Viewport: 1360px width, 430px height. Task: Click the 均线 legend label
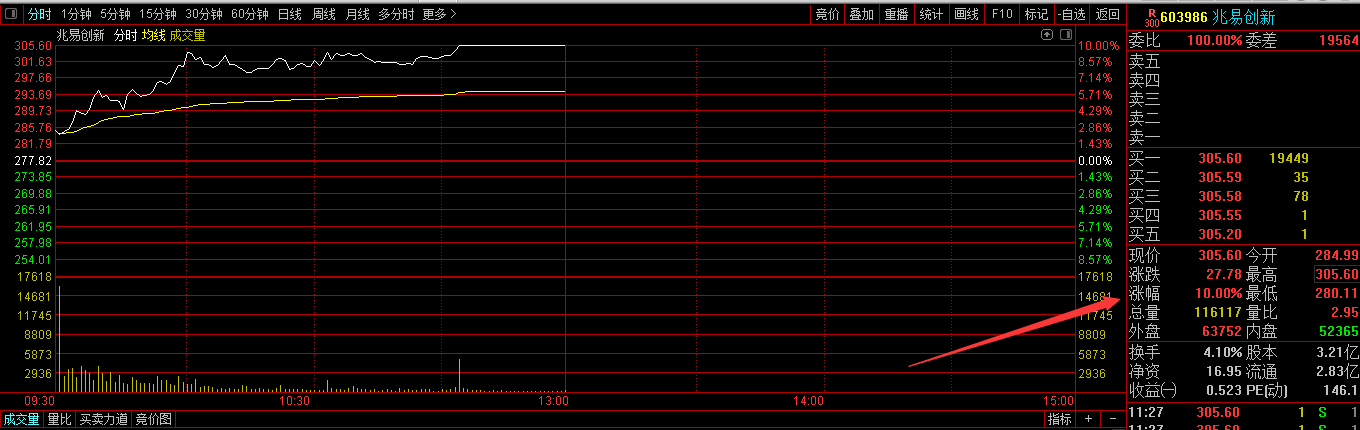(153, 35)
